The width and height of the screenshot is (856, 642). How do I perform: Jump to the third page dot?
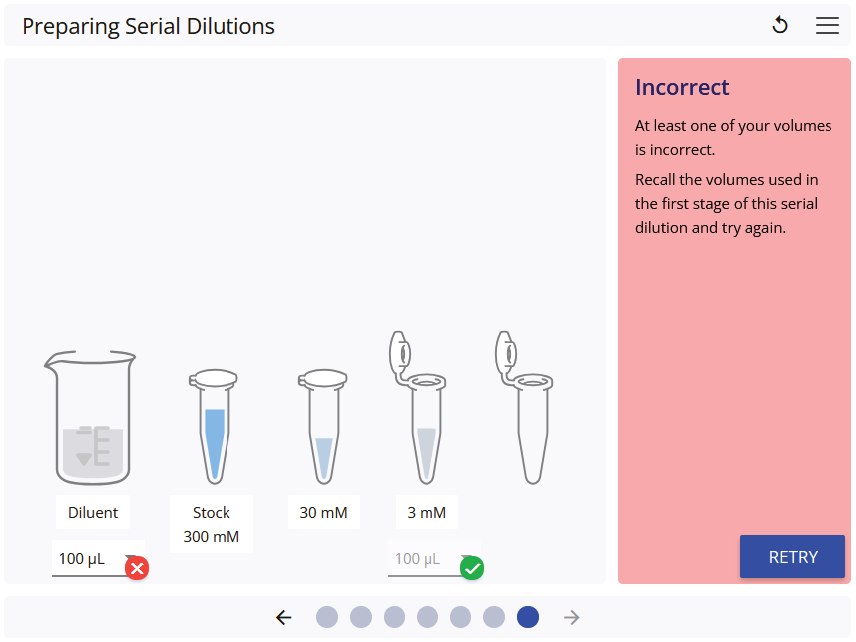tap(394, 617)
